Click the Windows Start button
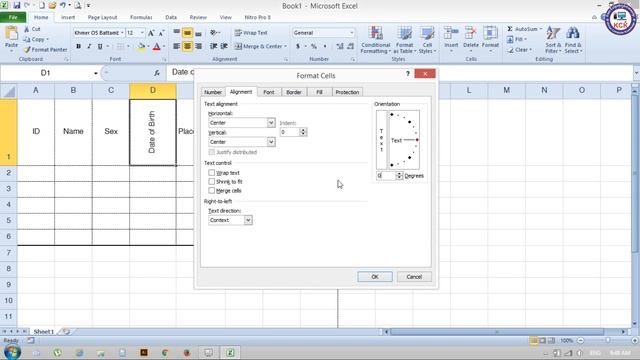This screenshot has width=640, height=360. click(12, 352)
